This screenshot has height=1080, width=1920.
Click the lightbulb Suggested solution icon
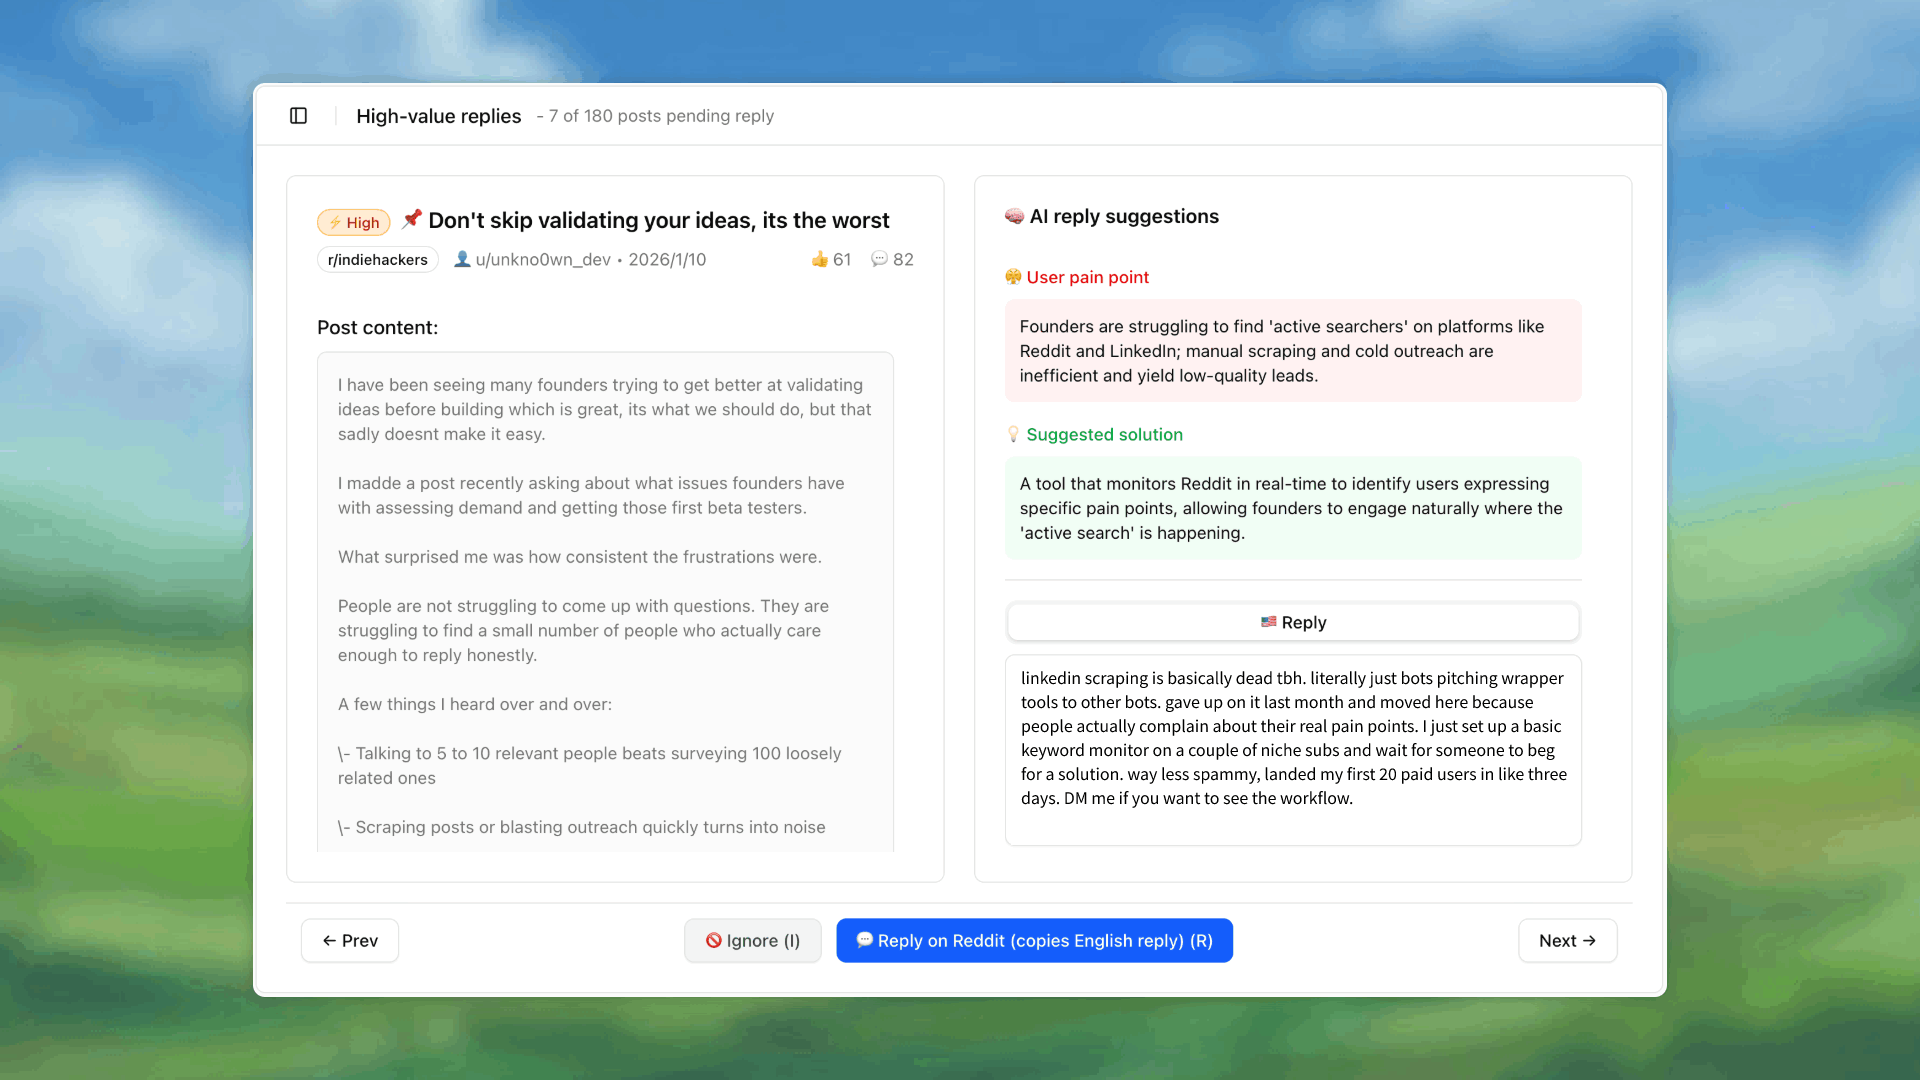coord(1013,434)
